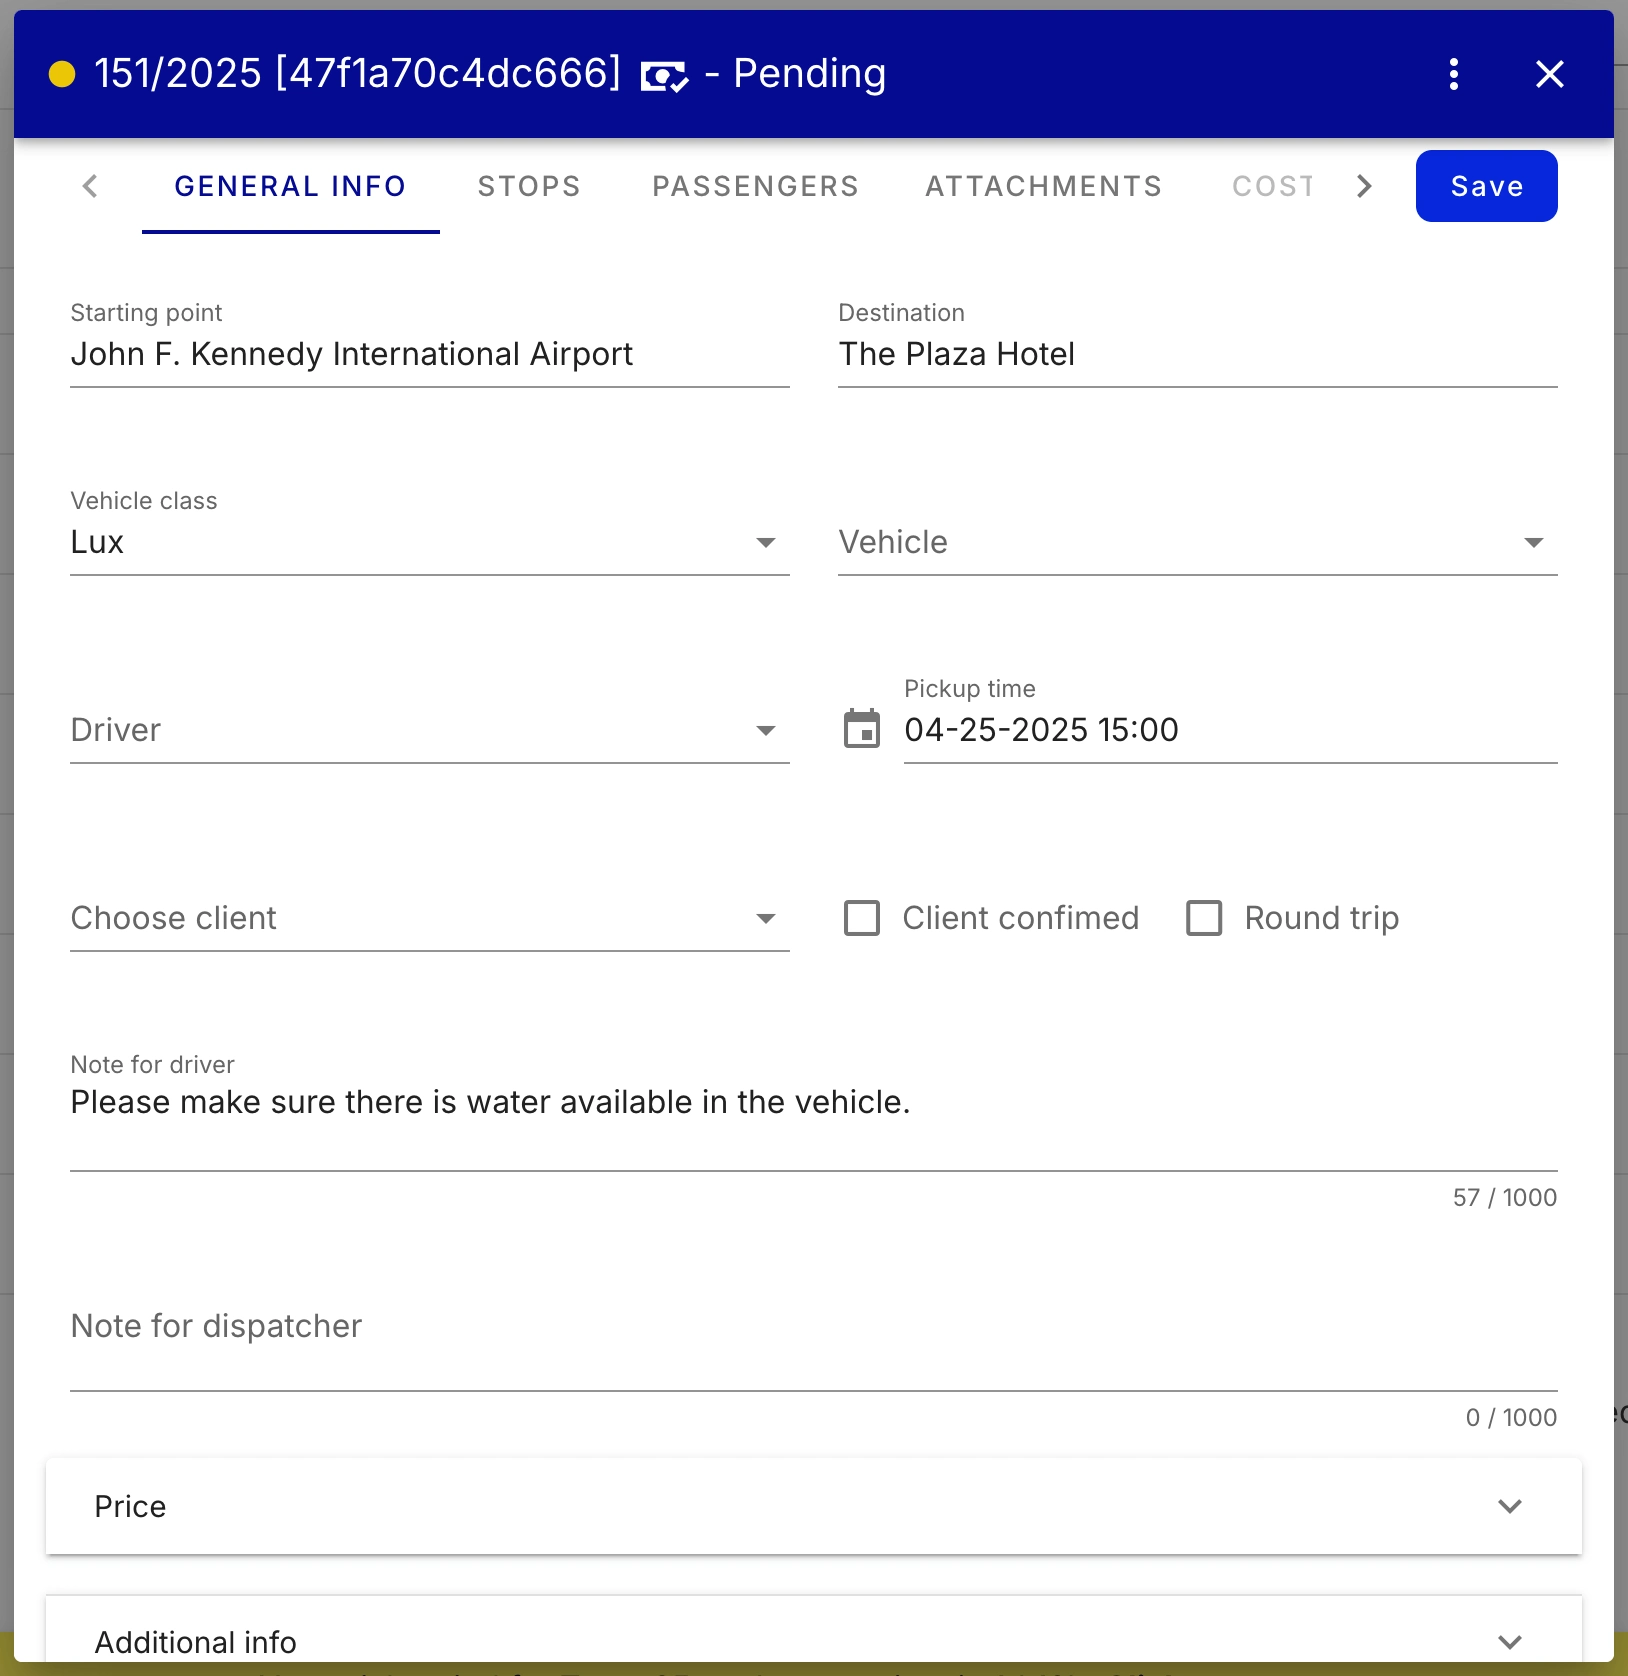1628x1676 pixels.
Task: Click the yellow pending status dot
Action: tap(64, 73)
